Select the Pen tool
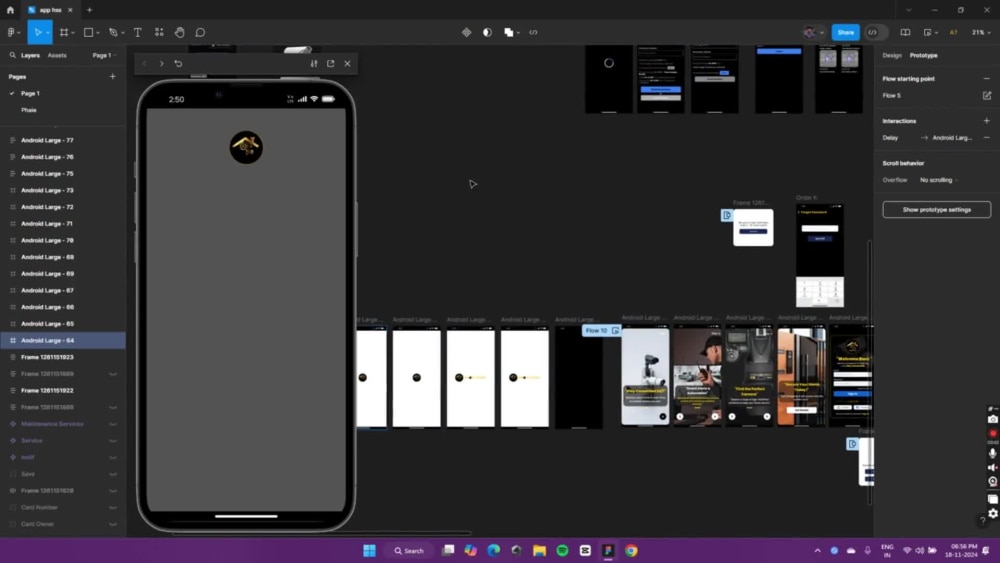The height and width of the screenshot is (563, 1000). tap(113, 33)
